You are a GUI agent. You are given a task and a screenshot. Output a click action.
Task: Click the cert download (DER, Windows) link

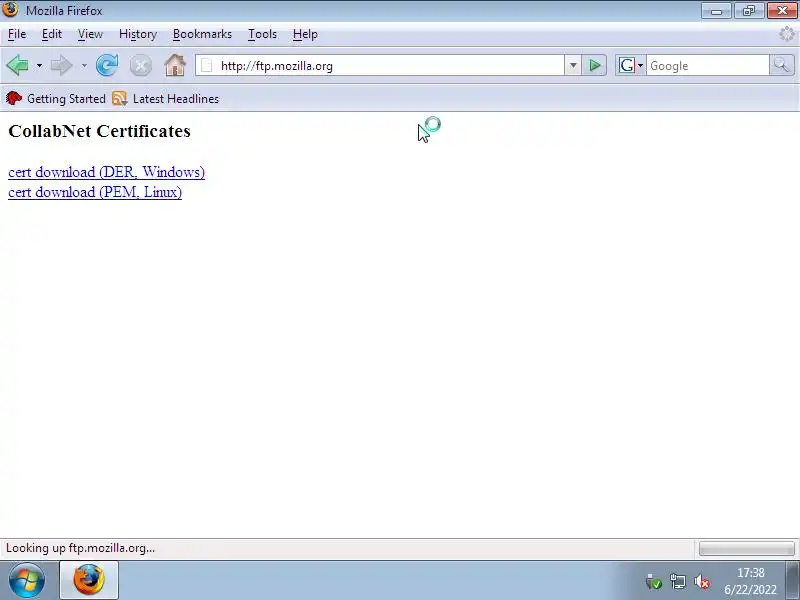click(x=107, y=172)
